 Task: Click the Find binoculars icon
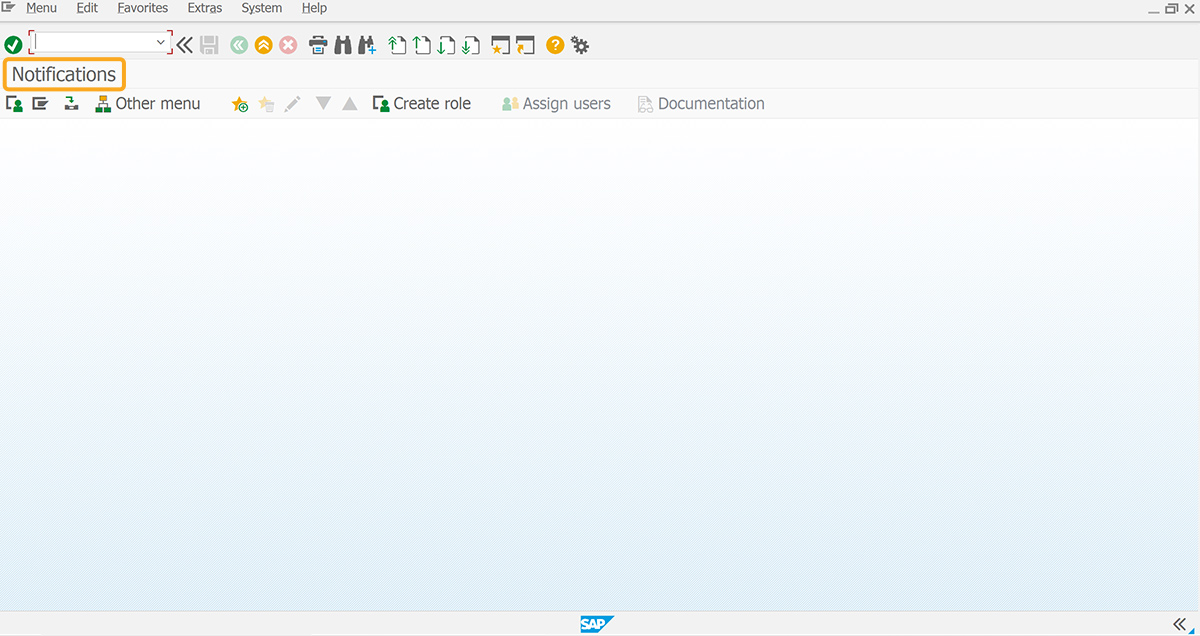[343, 45]
